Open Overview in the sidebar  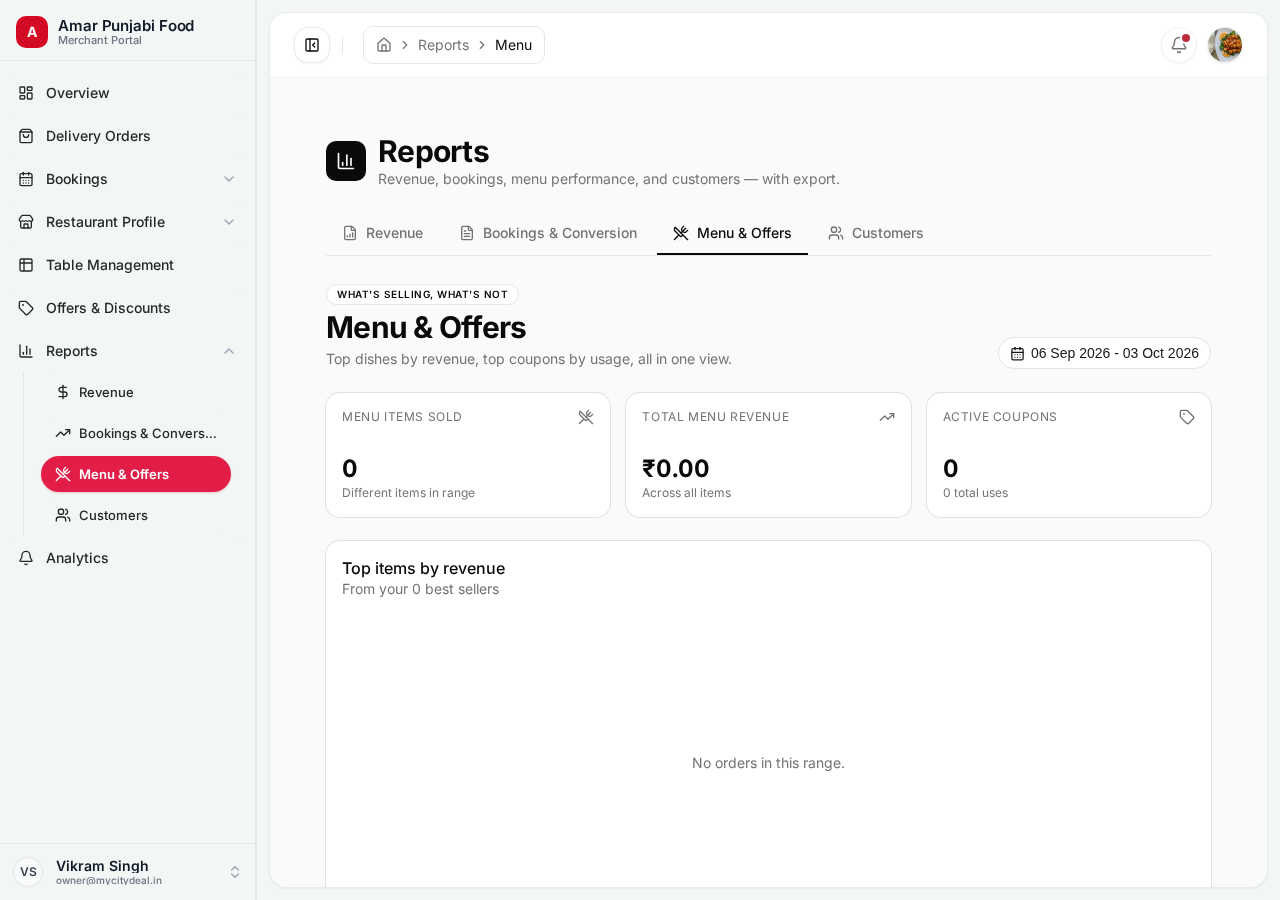[x=128, y=93]
